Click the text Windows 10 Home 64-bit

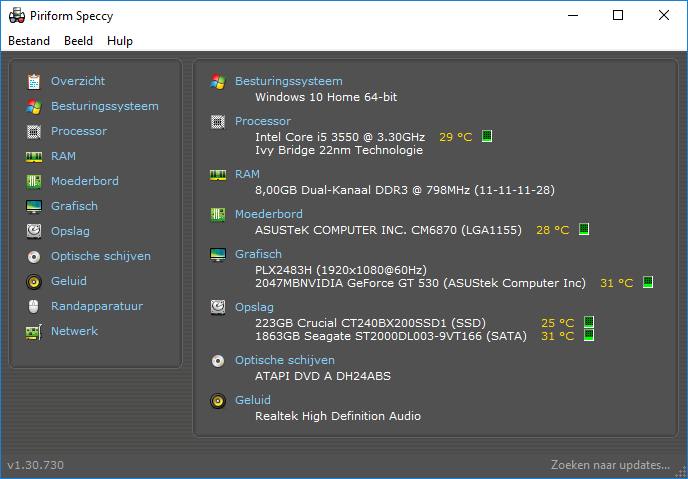[x=326, y=97]
